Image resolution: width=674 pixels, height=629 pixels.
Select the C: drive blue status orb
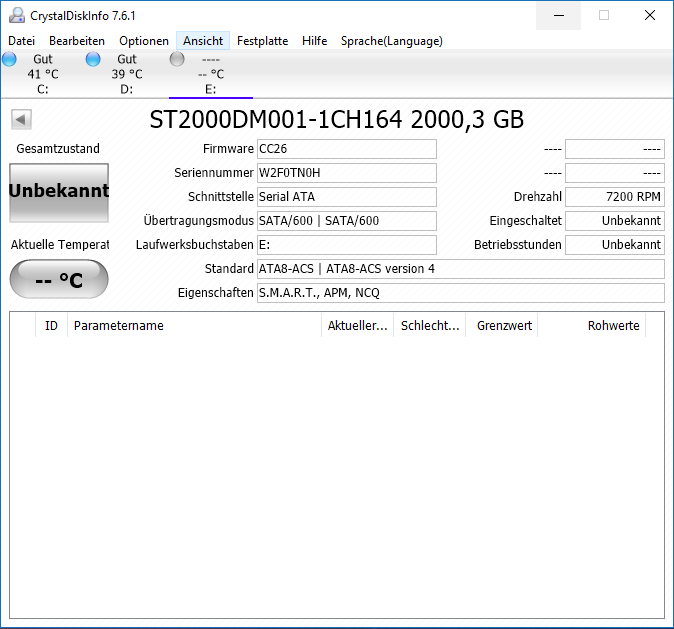coord(9,59)
